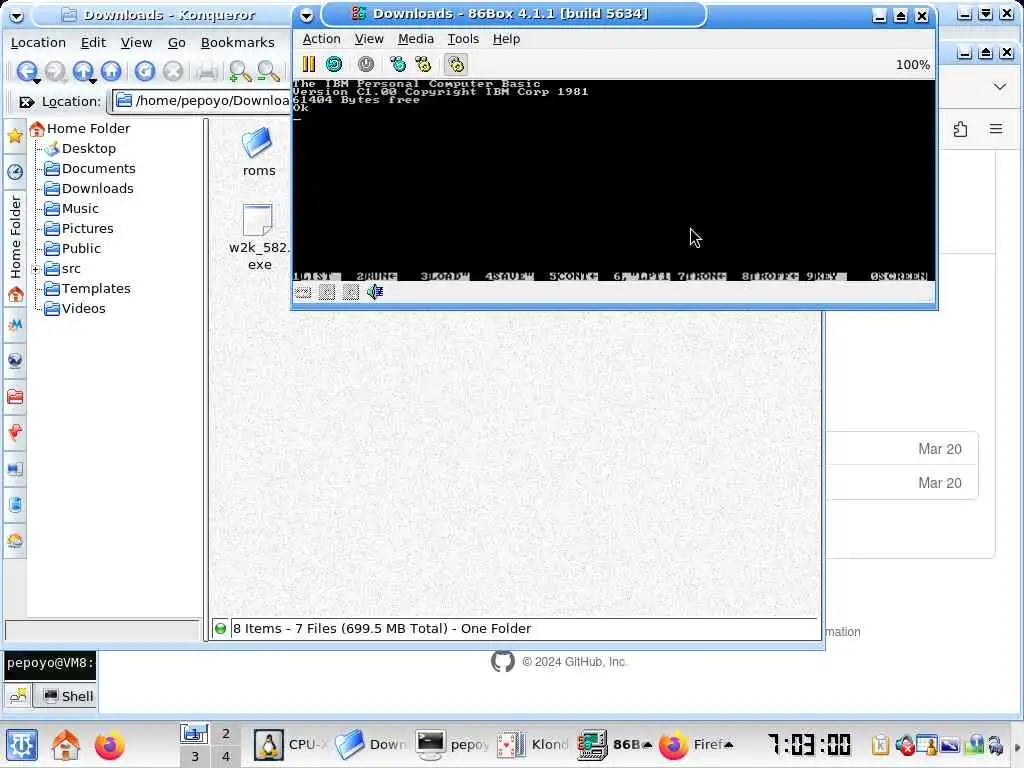Select Desktop in the folder tree
Screen dimensions: 1024x768
[88, 148]
